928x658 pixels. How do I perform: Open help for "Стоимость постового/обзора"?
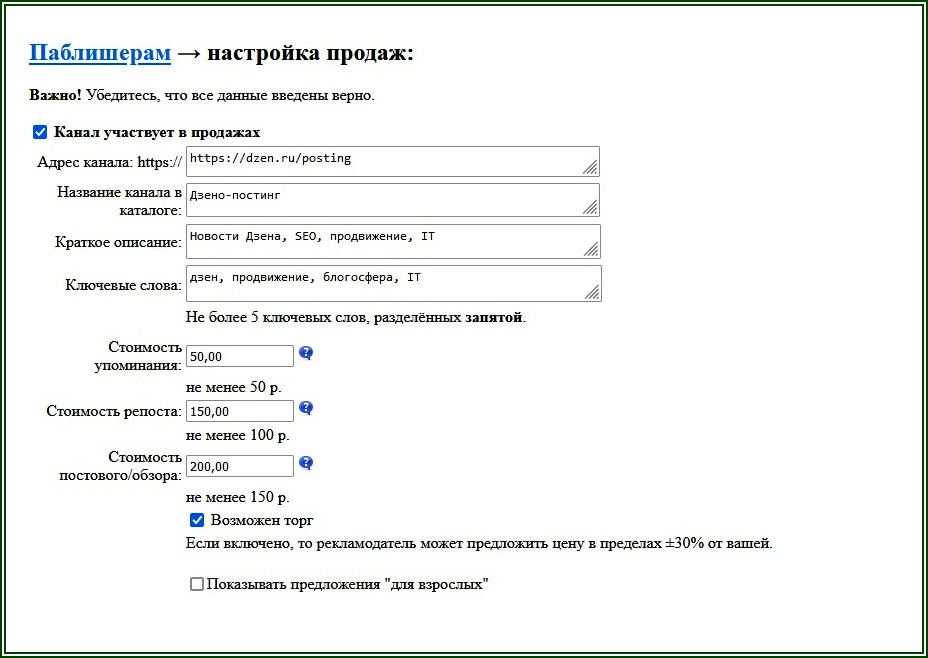click(x=305, y=463)
